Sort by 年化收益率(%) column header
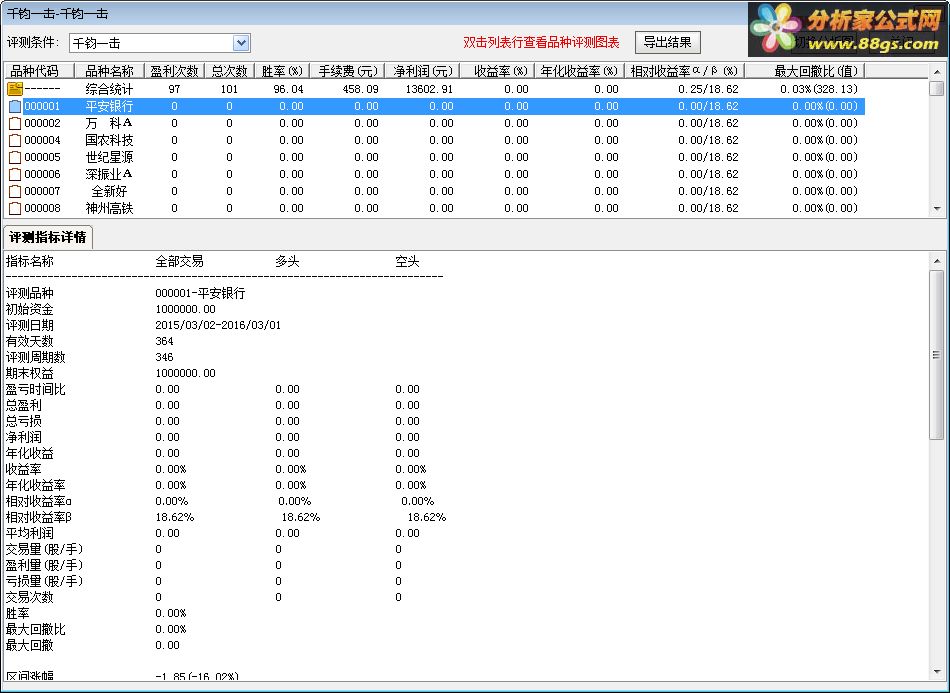Image resolution: width=950 pixels, height=693 pixels. click(x=579, y=71)
